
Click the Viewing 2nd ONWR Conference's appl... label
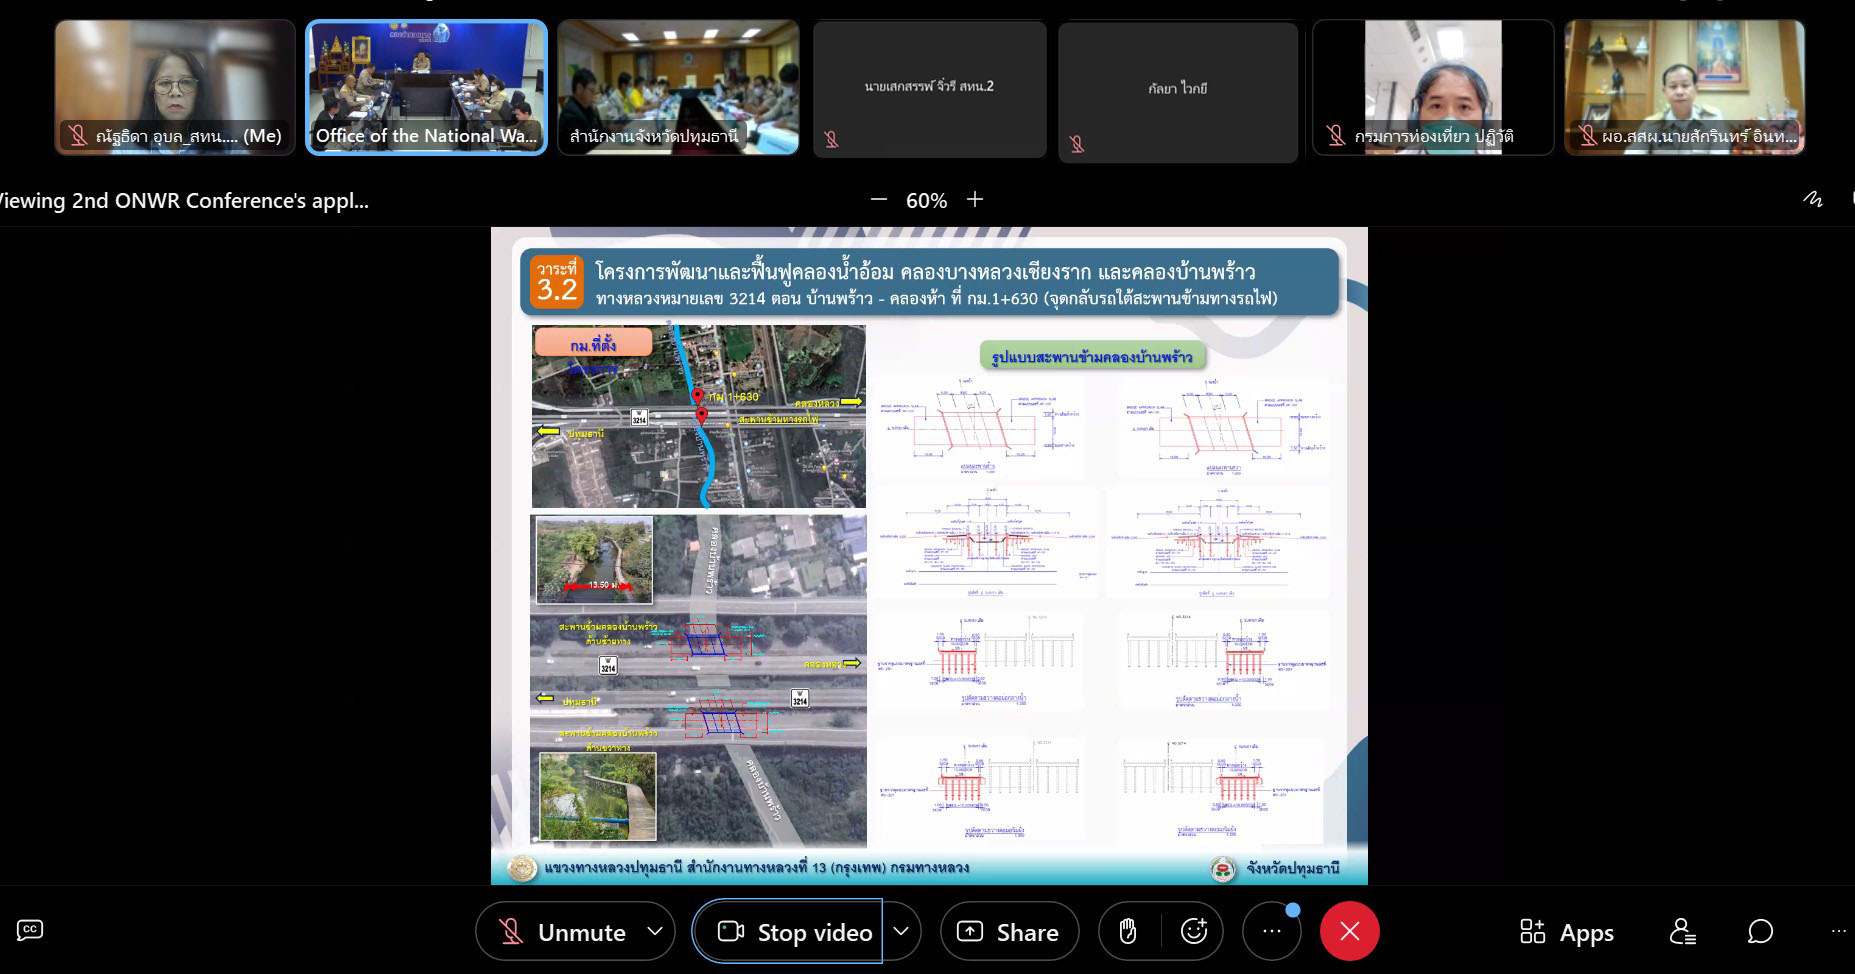pos(183,200)
